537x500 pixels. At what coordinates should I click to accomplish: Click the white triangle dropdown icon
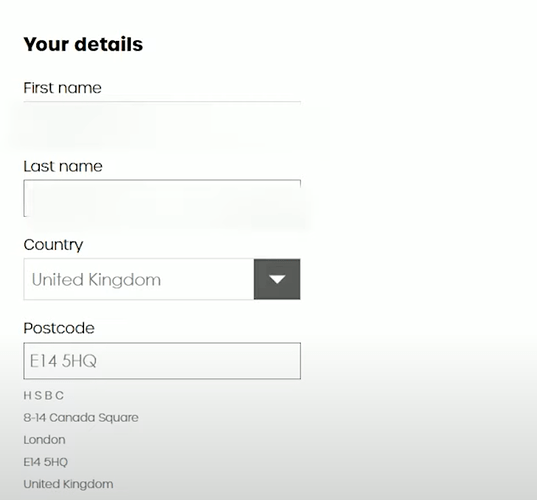coord(277,279)
